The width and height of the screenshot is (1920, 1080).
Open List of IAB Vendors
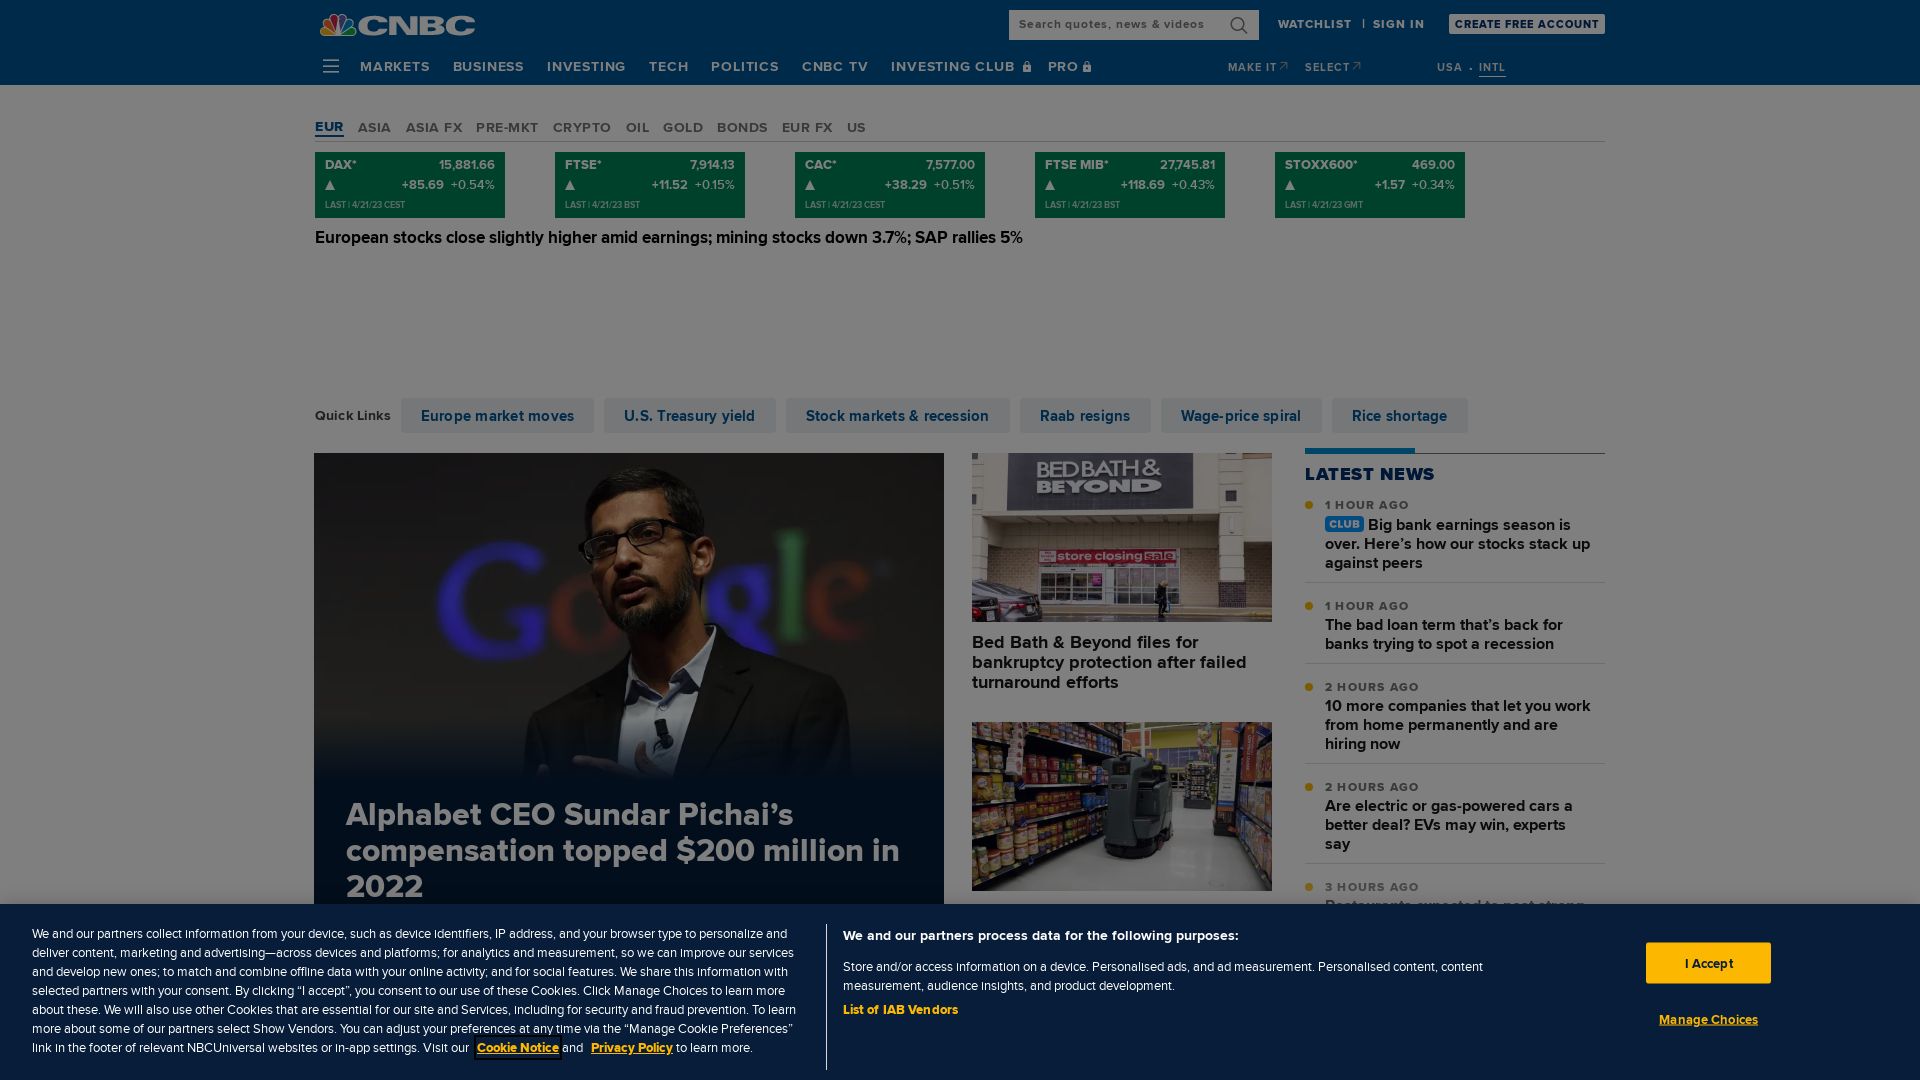tap(900, 1010)
